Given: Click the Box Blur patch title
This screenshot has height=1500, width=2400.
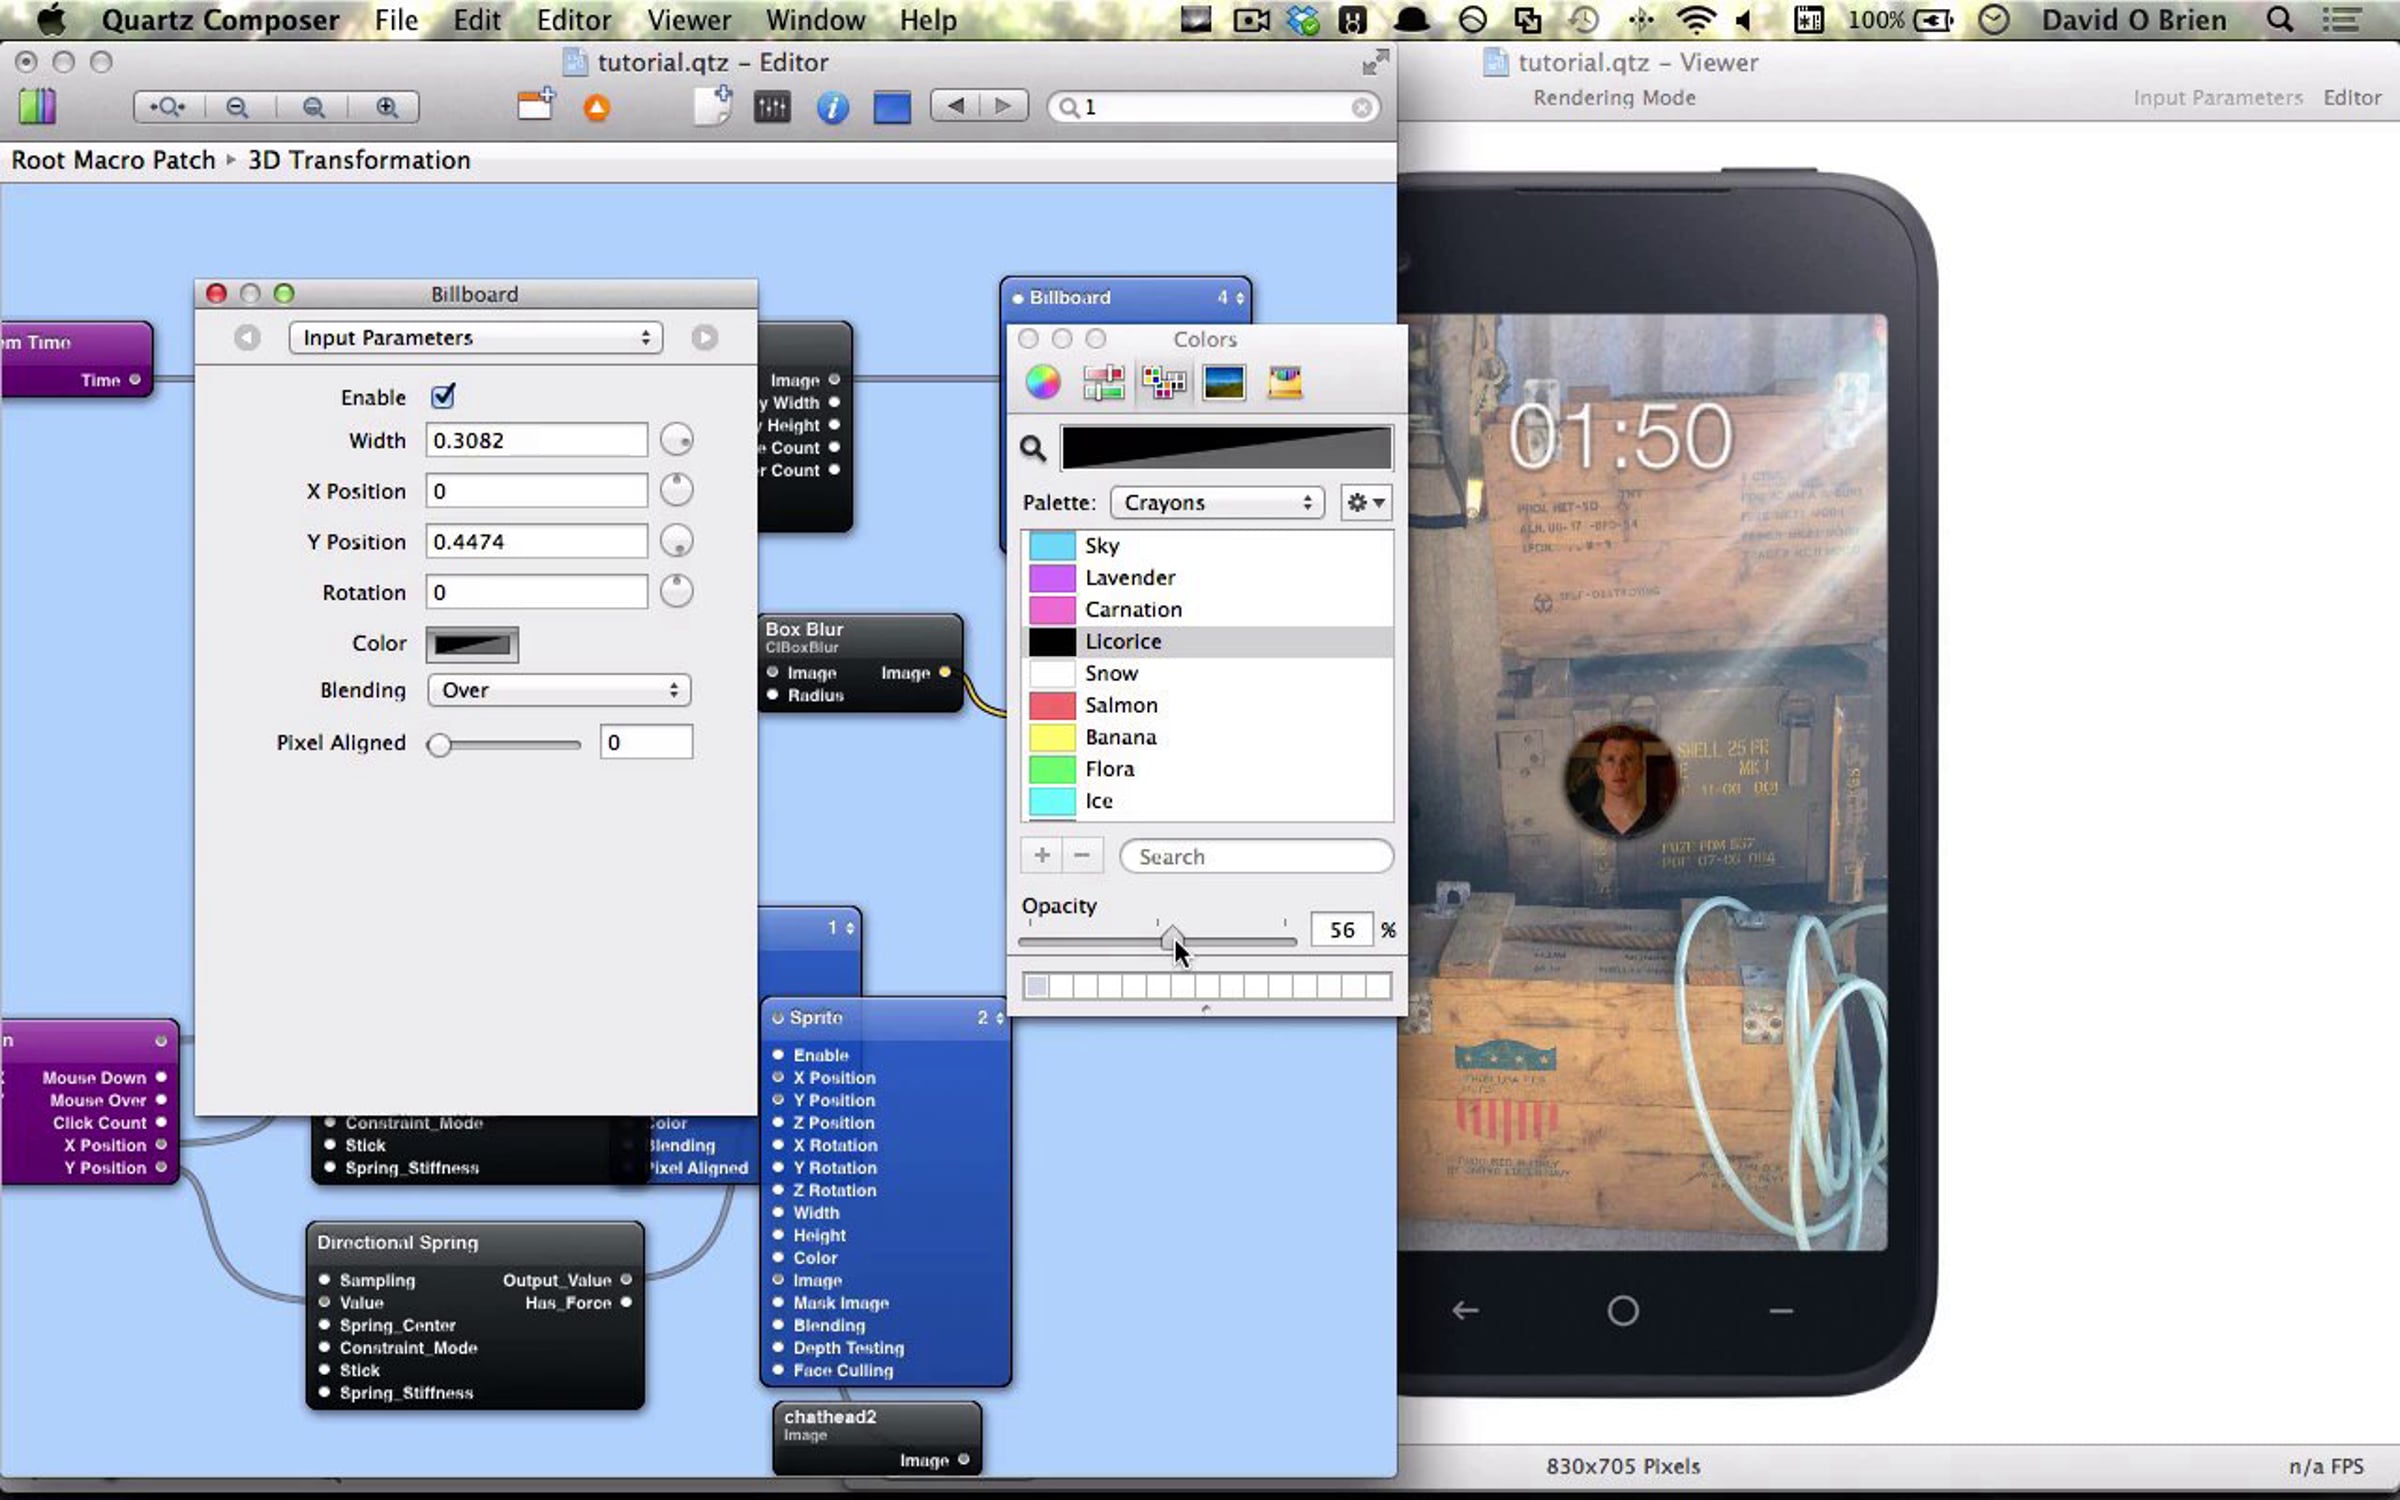Looking at the screenshot, I should (804, 629).
